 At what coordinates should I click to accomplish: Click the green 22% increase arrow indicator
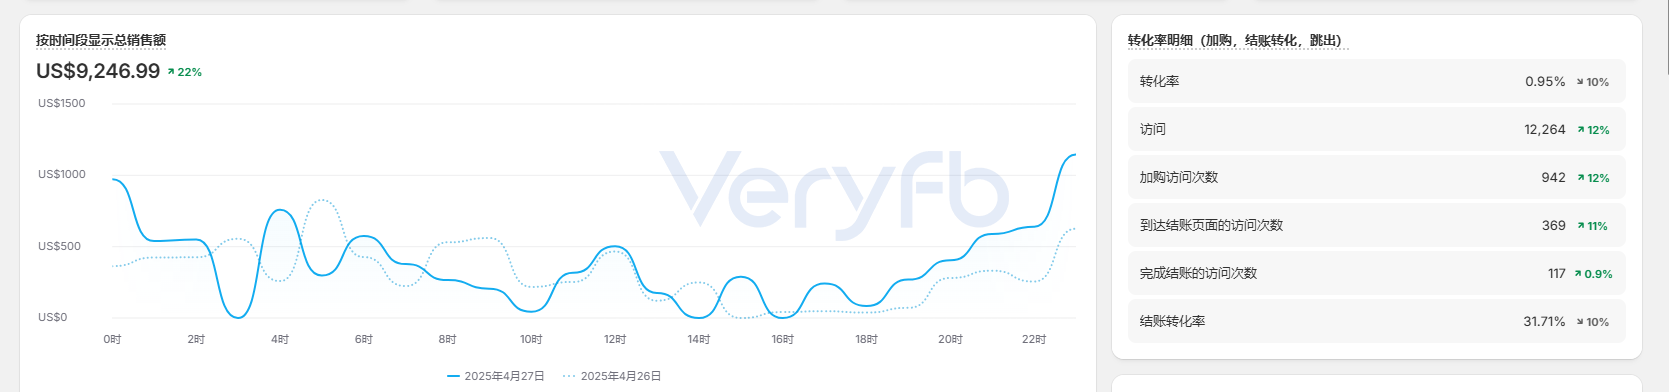coord(185,72)
